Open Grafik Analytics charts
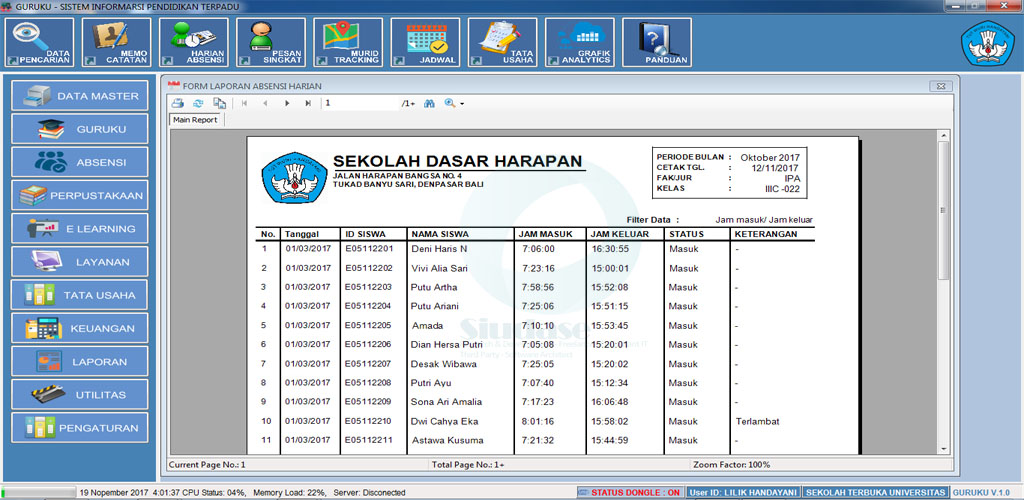 point(580,43)
